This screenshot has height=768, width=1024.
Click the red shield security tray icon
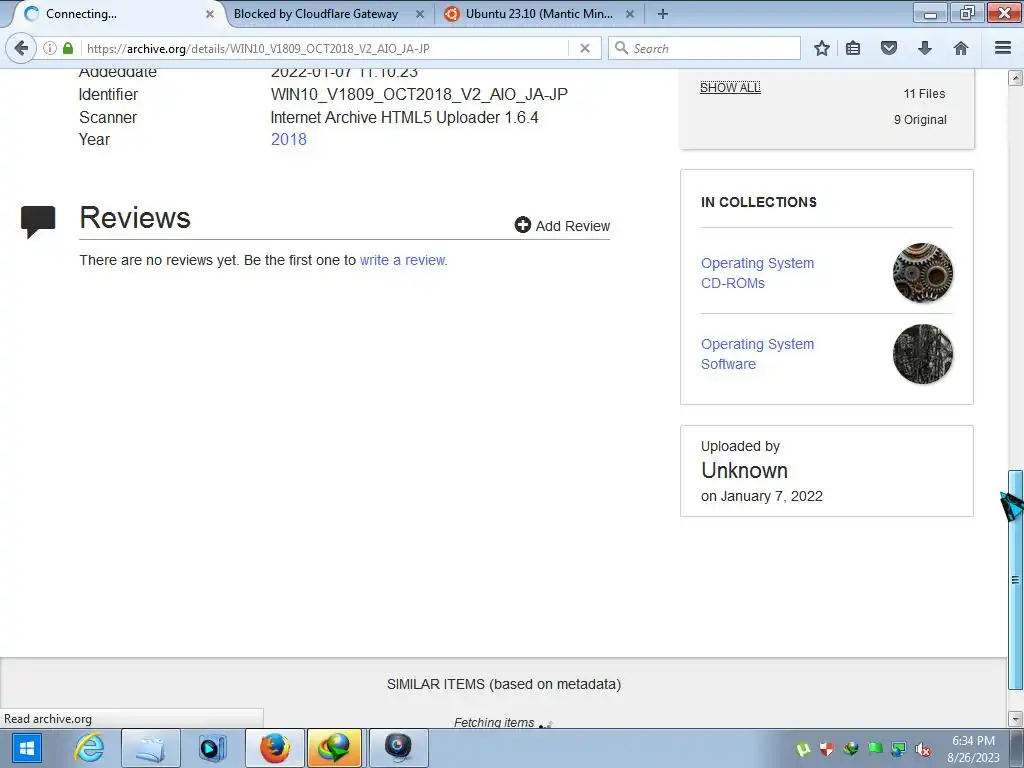click(x=827, y=750)
